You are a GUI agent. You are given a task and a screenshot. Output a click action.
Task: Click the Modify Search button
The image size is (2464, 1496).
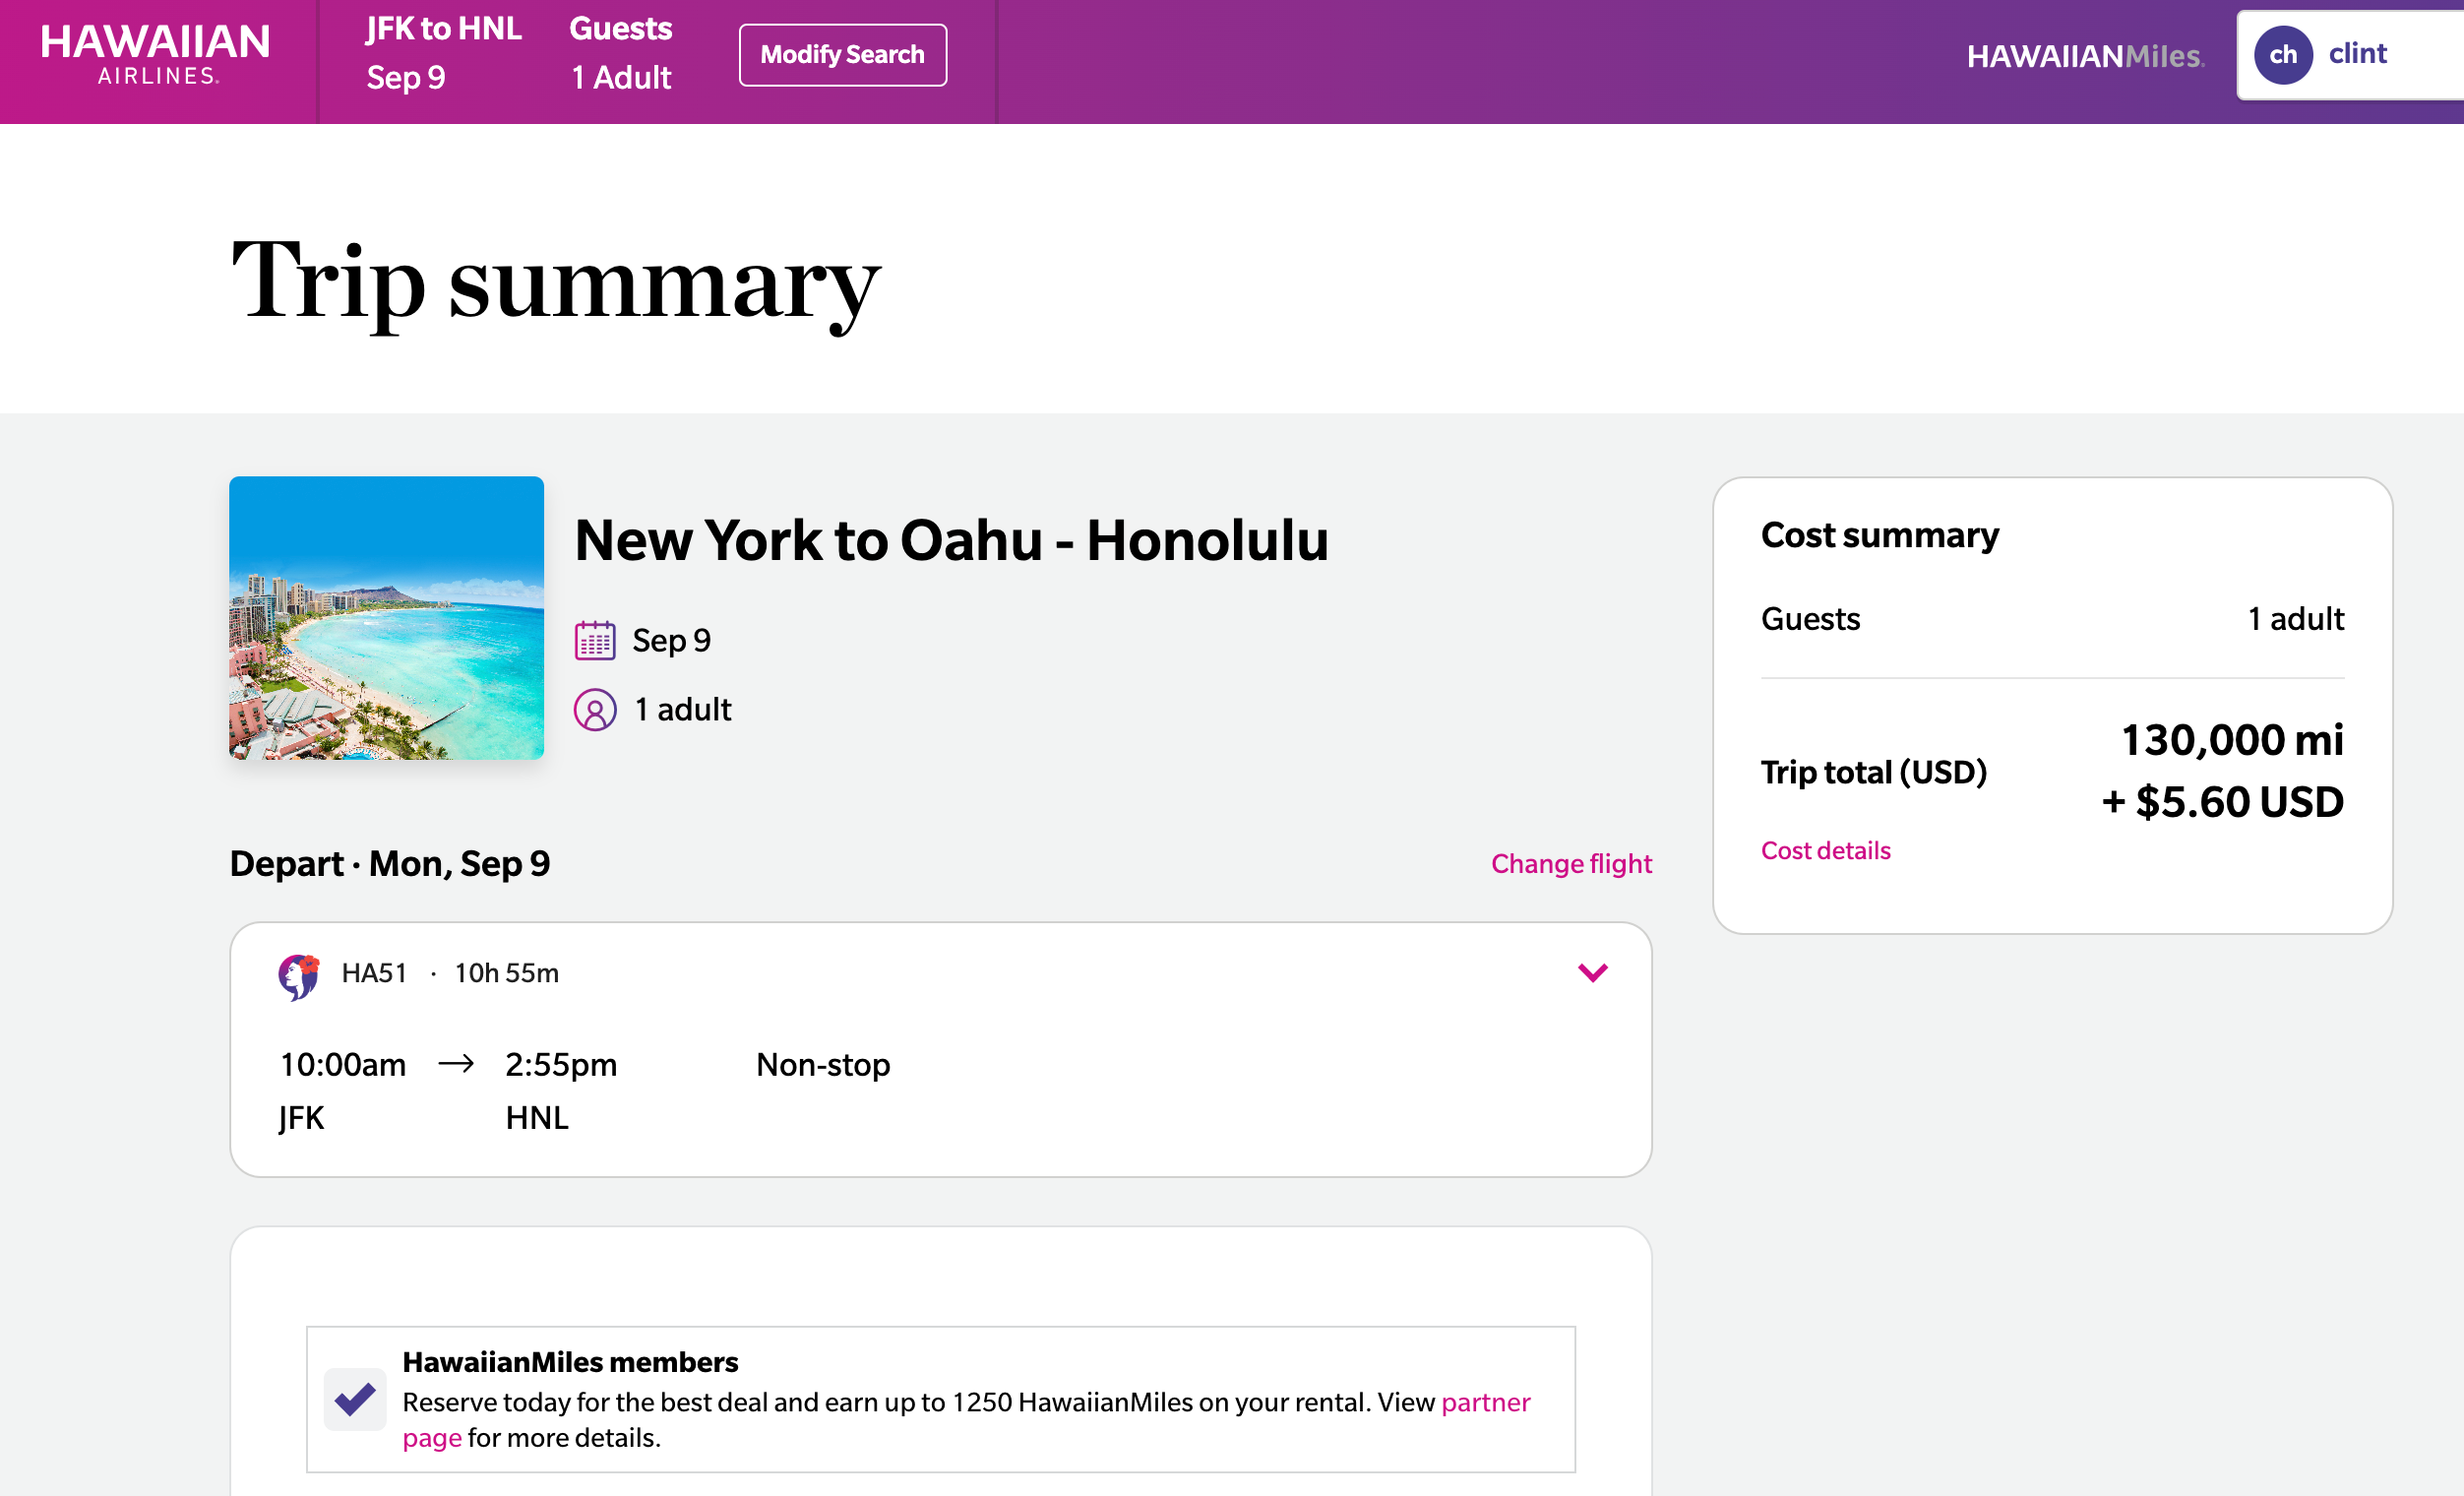click(x=842, y=54)
